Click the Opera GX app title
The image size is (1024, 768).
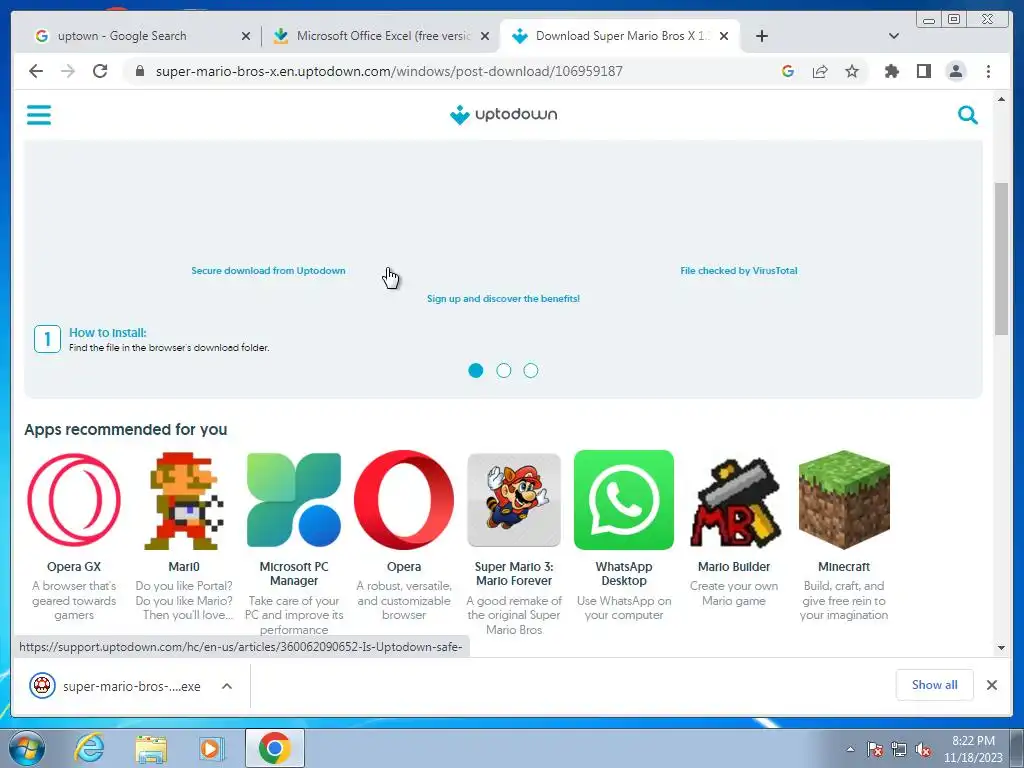[x=74, y=567]
